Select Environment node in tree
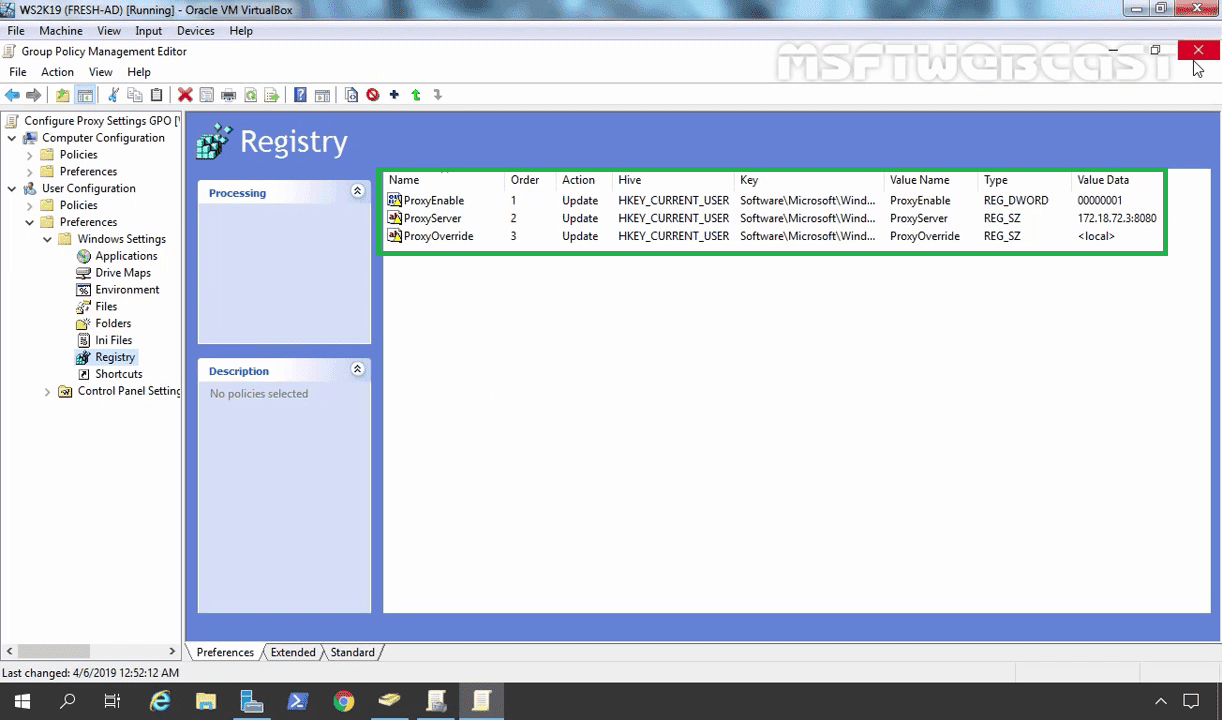Viewport: 1222px width, 720px height. point(127,290)
